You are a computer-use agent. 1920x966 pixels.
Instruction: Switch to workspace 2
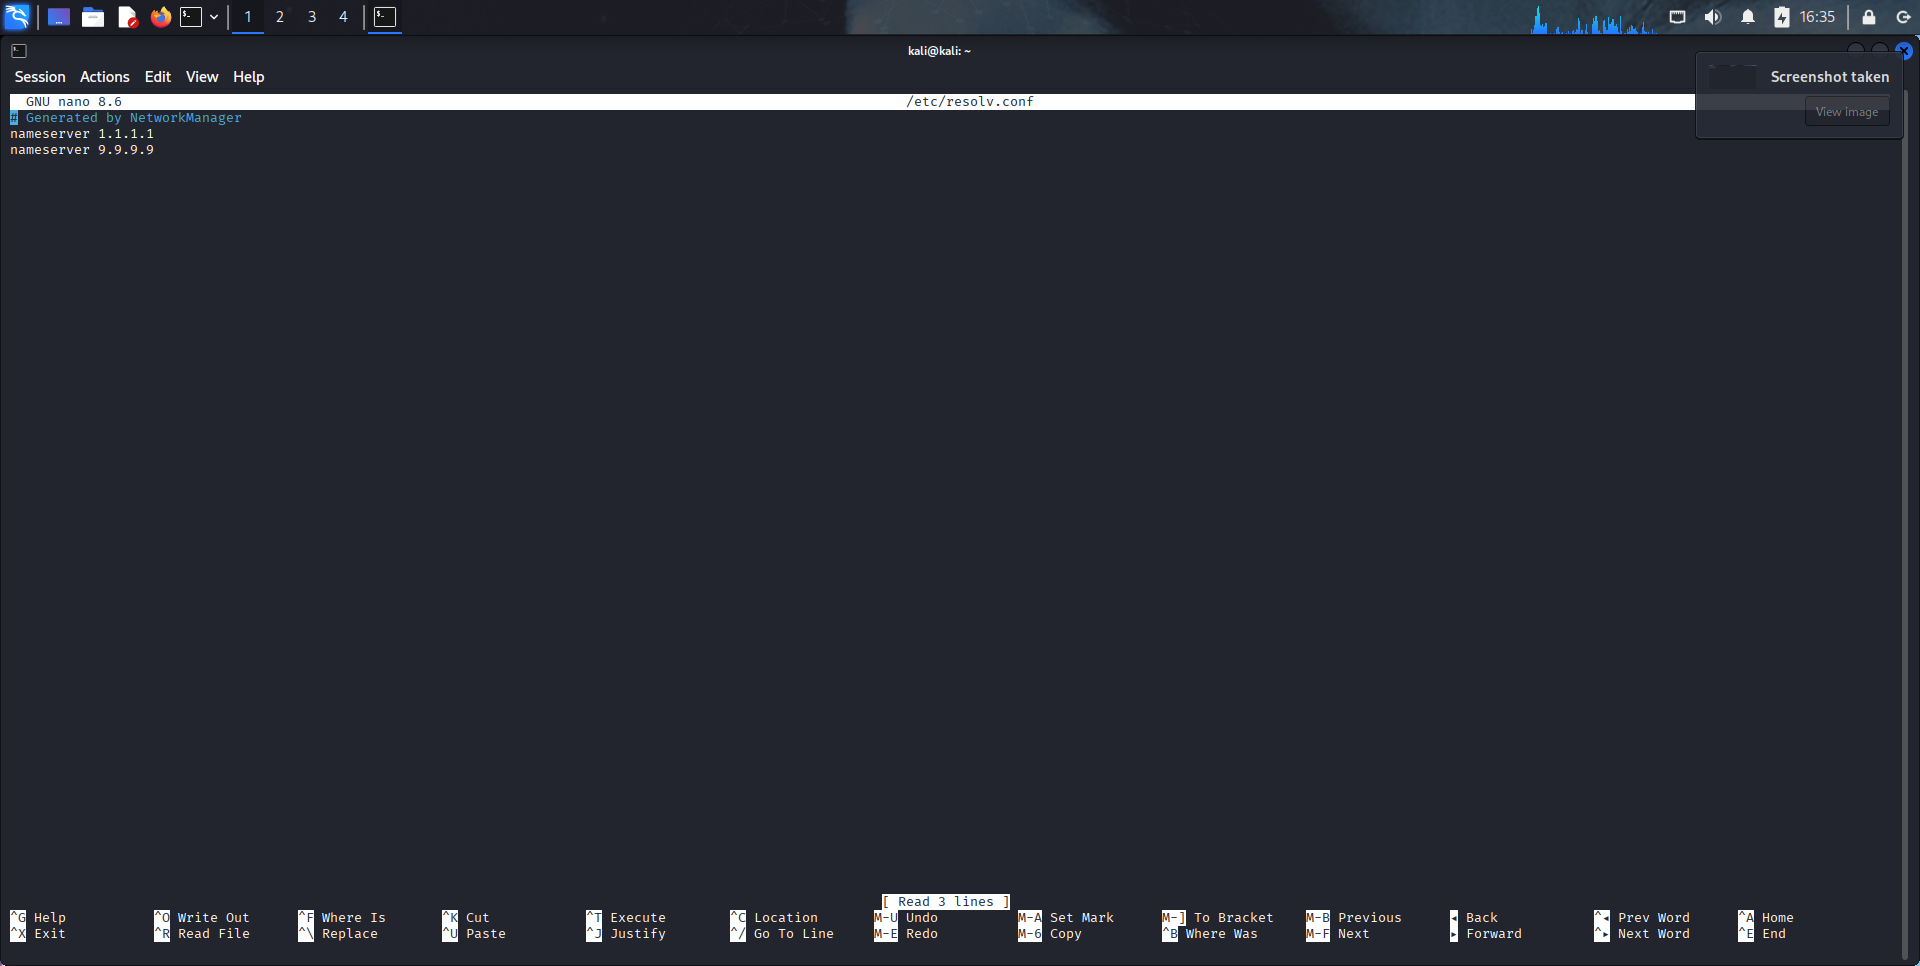(280, 17)
